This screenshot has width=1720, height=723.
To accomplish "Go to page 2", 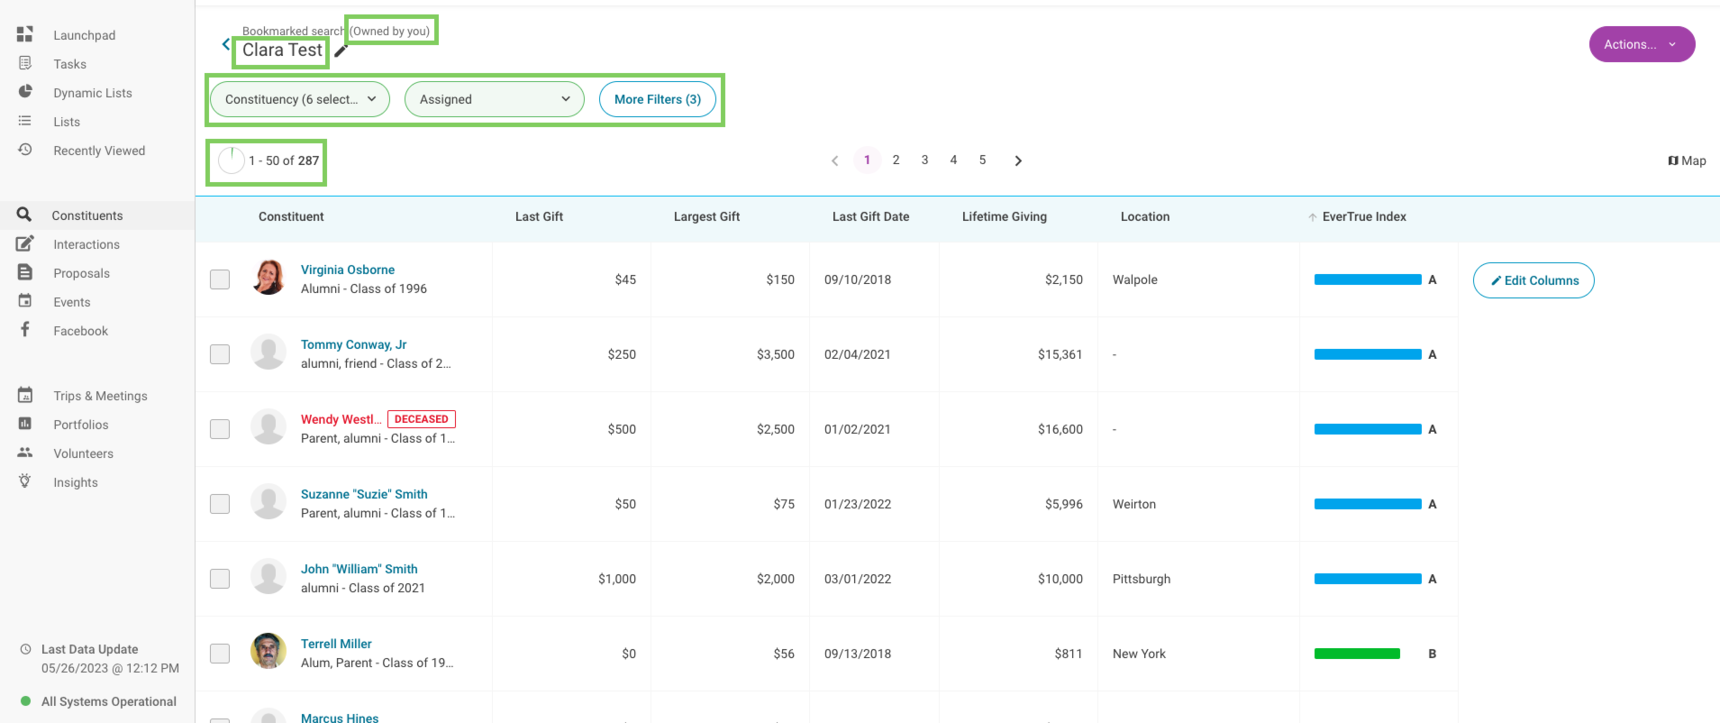I will click(896, 160).
